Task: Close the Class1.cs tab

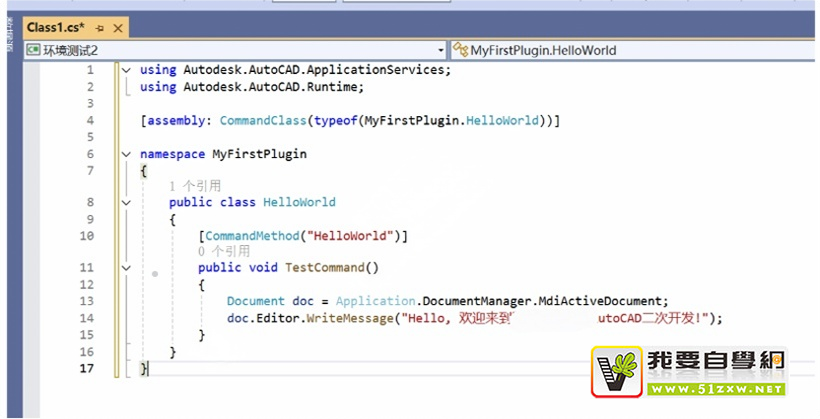Action: coord(118,27)
